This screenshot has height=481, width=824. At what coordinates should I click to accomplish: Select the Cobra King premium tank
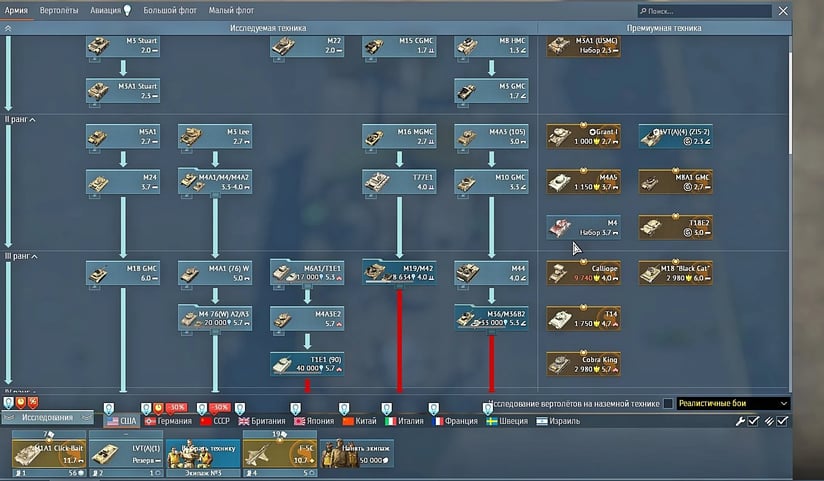pyautogui.click(x=584, y=362)
